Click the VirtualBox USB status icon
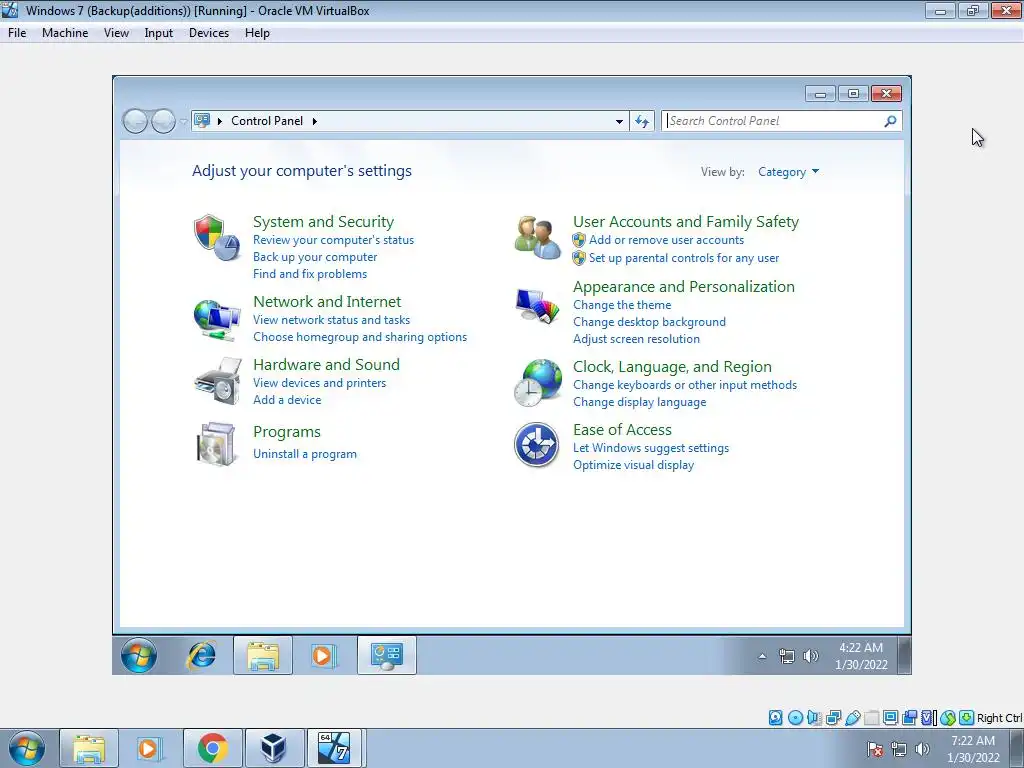 (852, 718)
